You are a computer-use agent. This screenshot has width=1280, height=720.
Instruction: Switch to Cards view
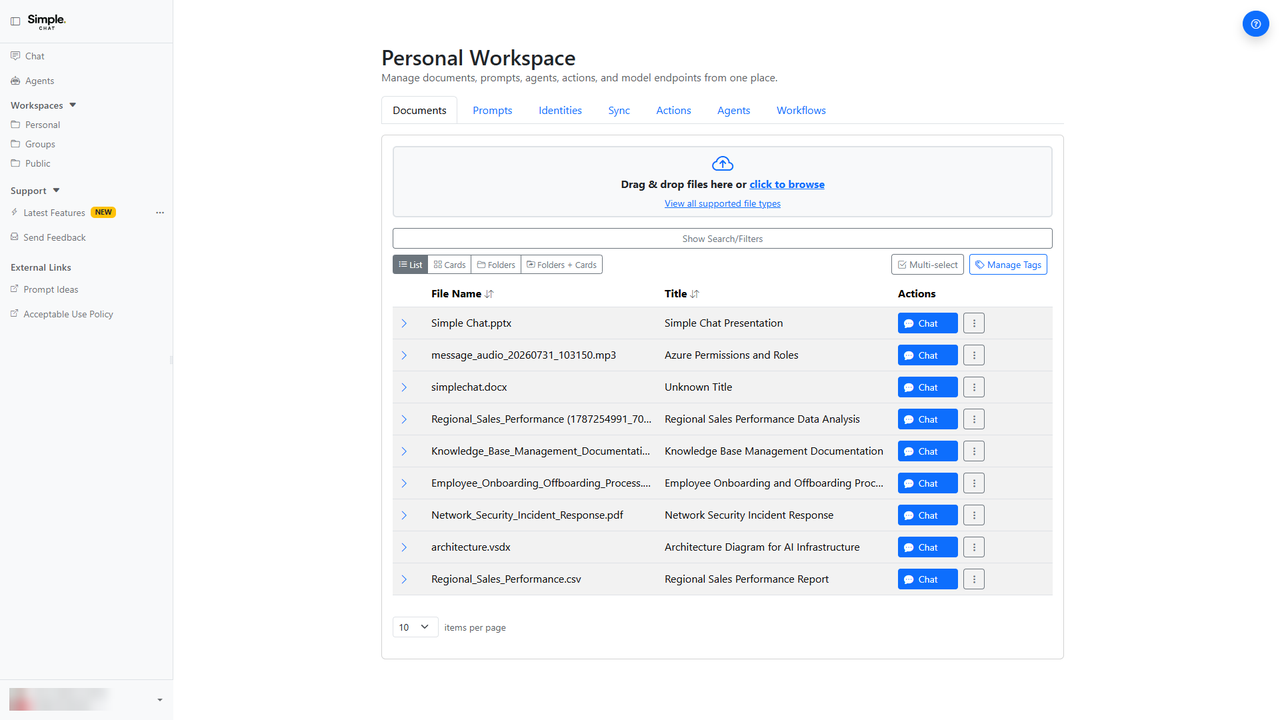click(x=450, y=265)
